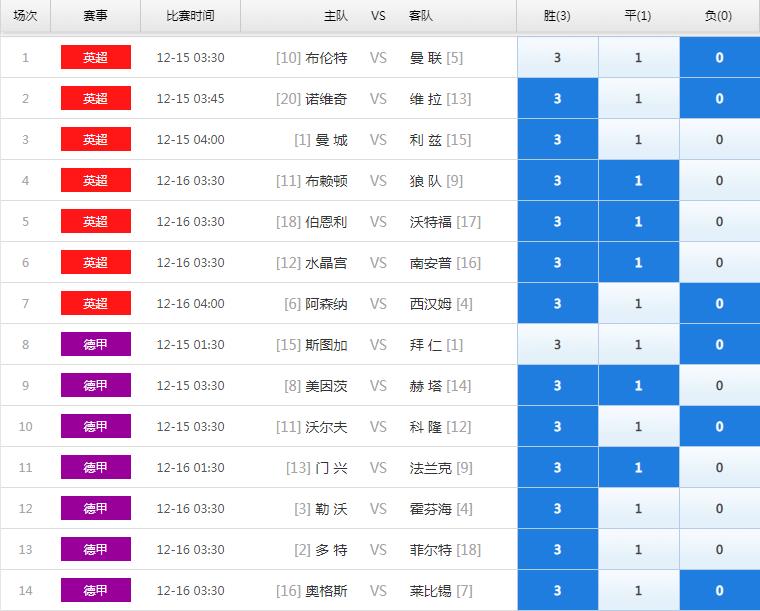Screen dimensions: 760x611
Task: Toggle draw (1) for 布伦特 vs 曼联
Action: pyautogui.click(x=638, y=57)
